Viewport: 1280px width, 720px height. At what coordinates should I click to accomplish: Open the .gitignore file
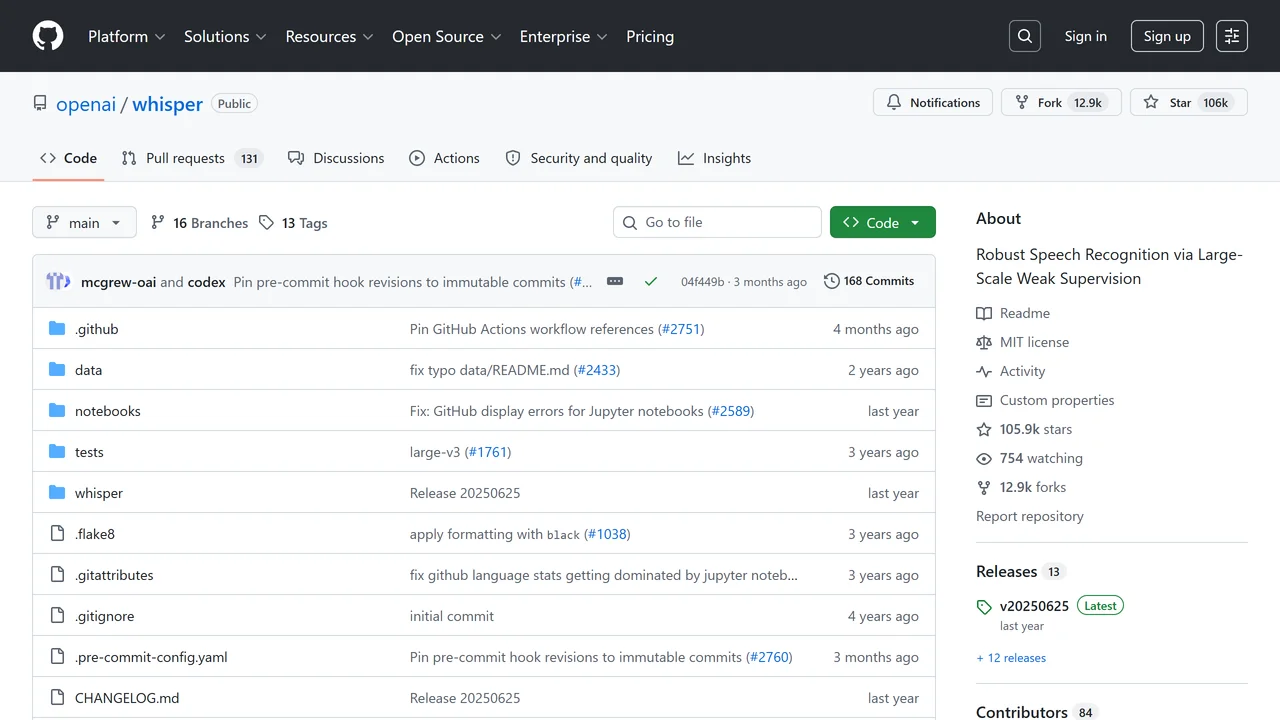click(x=104, y=616)
